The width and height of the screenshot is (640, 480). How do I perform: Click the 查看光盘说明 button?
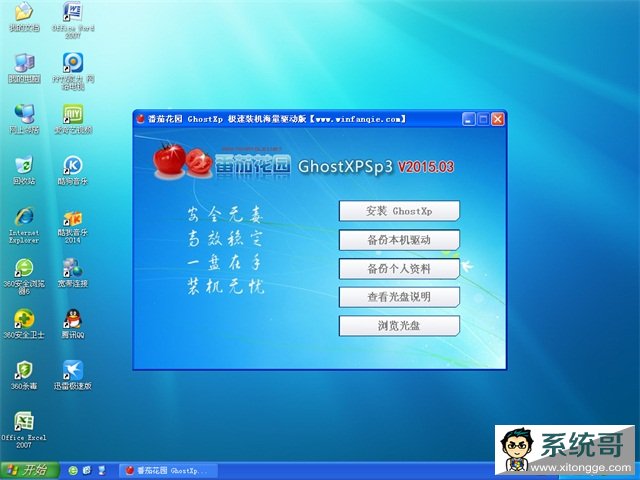point(399,297)
